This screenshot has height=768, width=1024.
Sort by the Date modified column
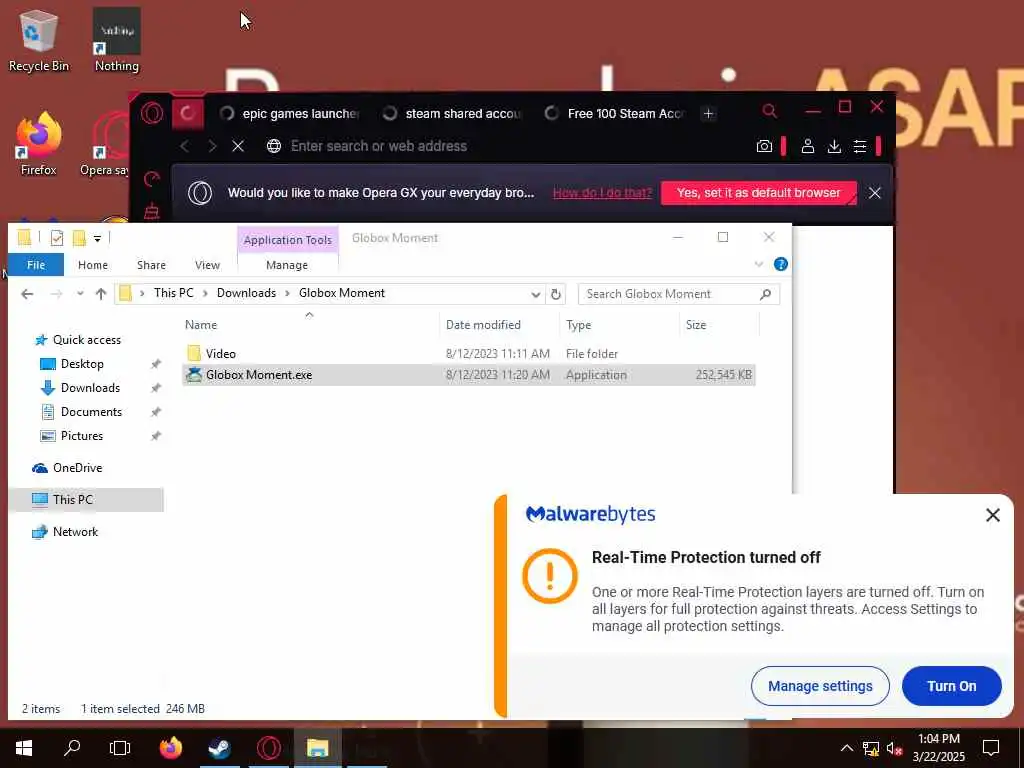pos(500,325)
